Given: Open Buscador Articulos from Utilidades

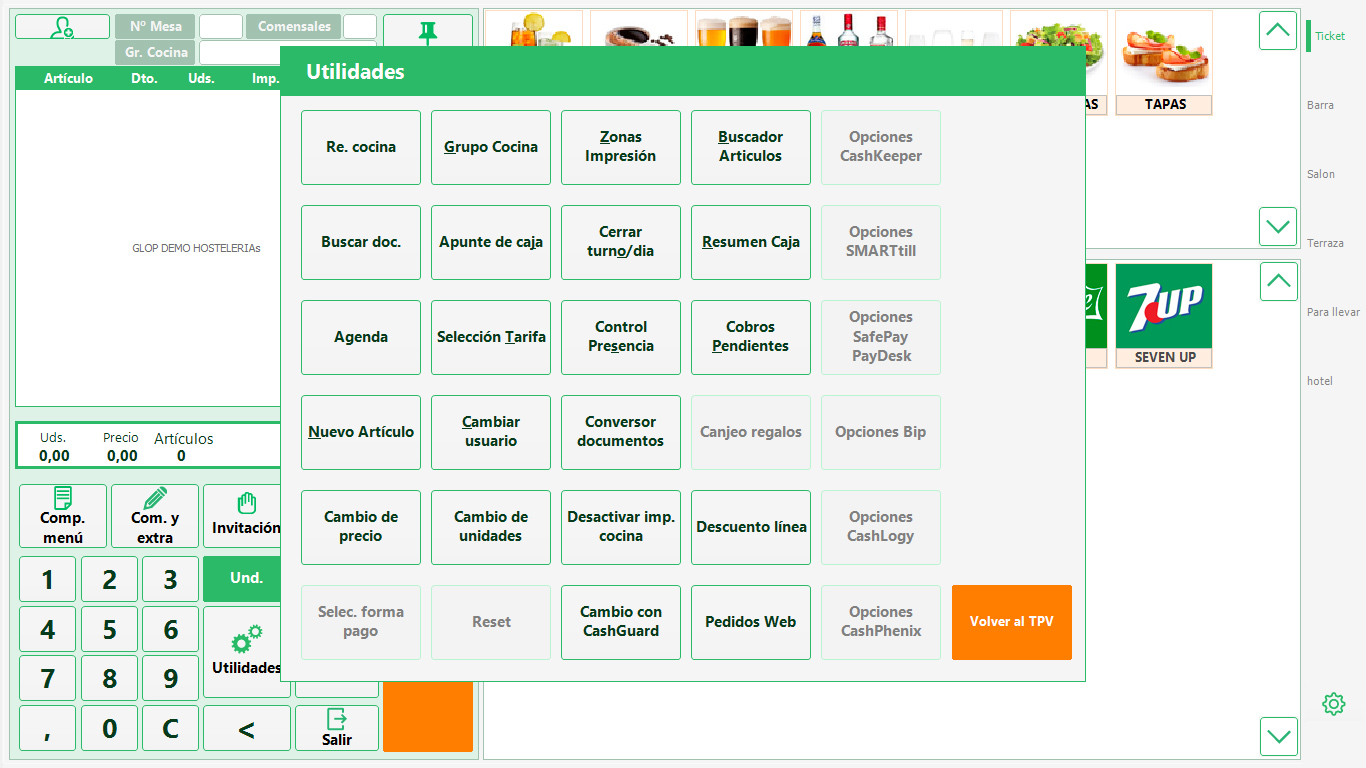Looking at the screenshot, I should coord(750,147).
